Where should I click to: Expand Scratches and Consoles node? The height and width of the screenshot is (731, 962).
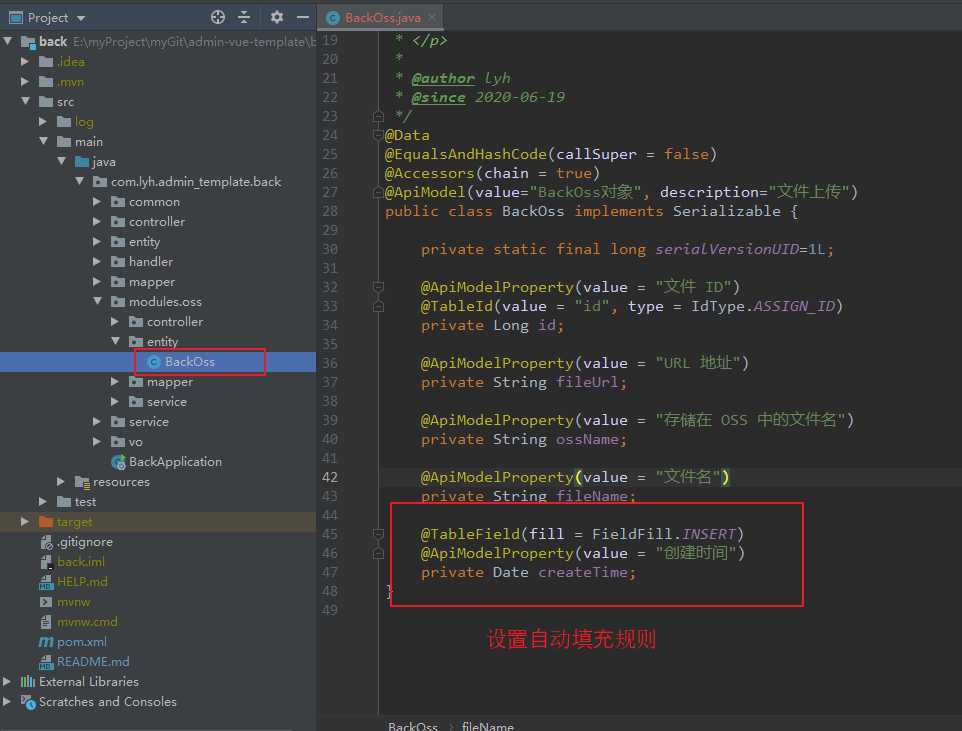7,701
